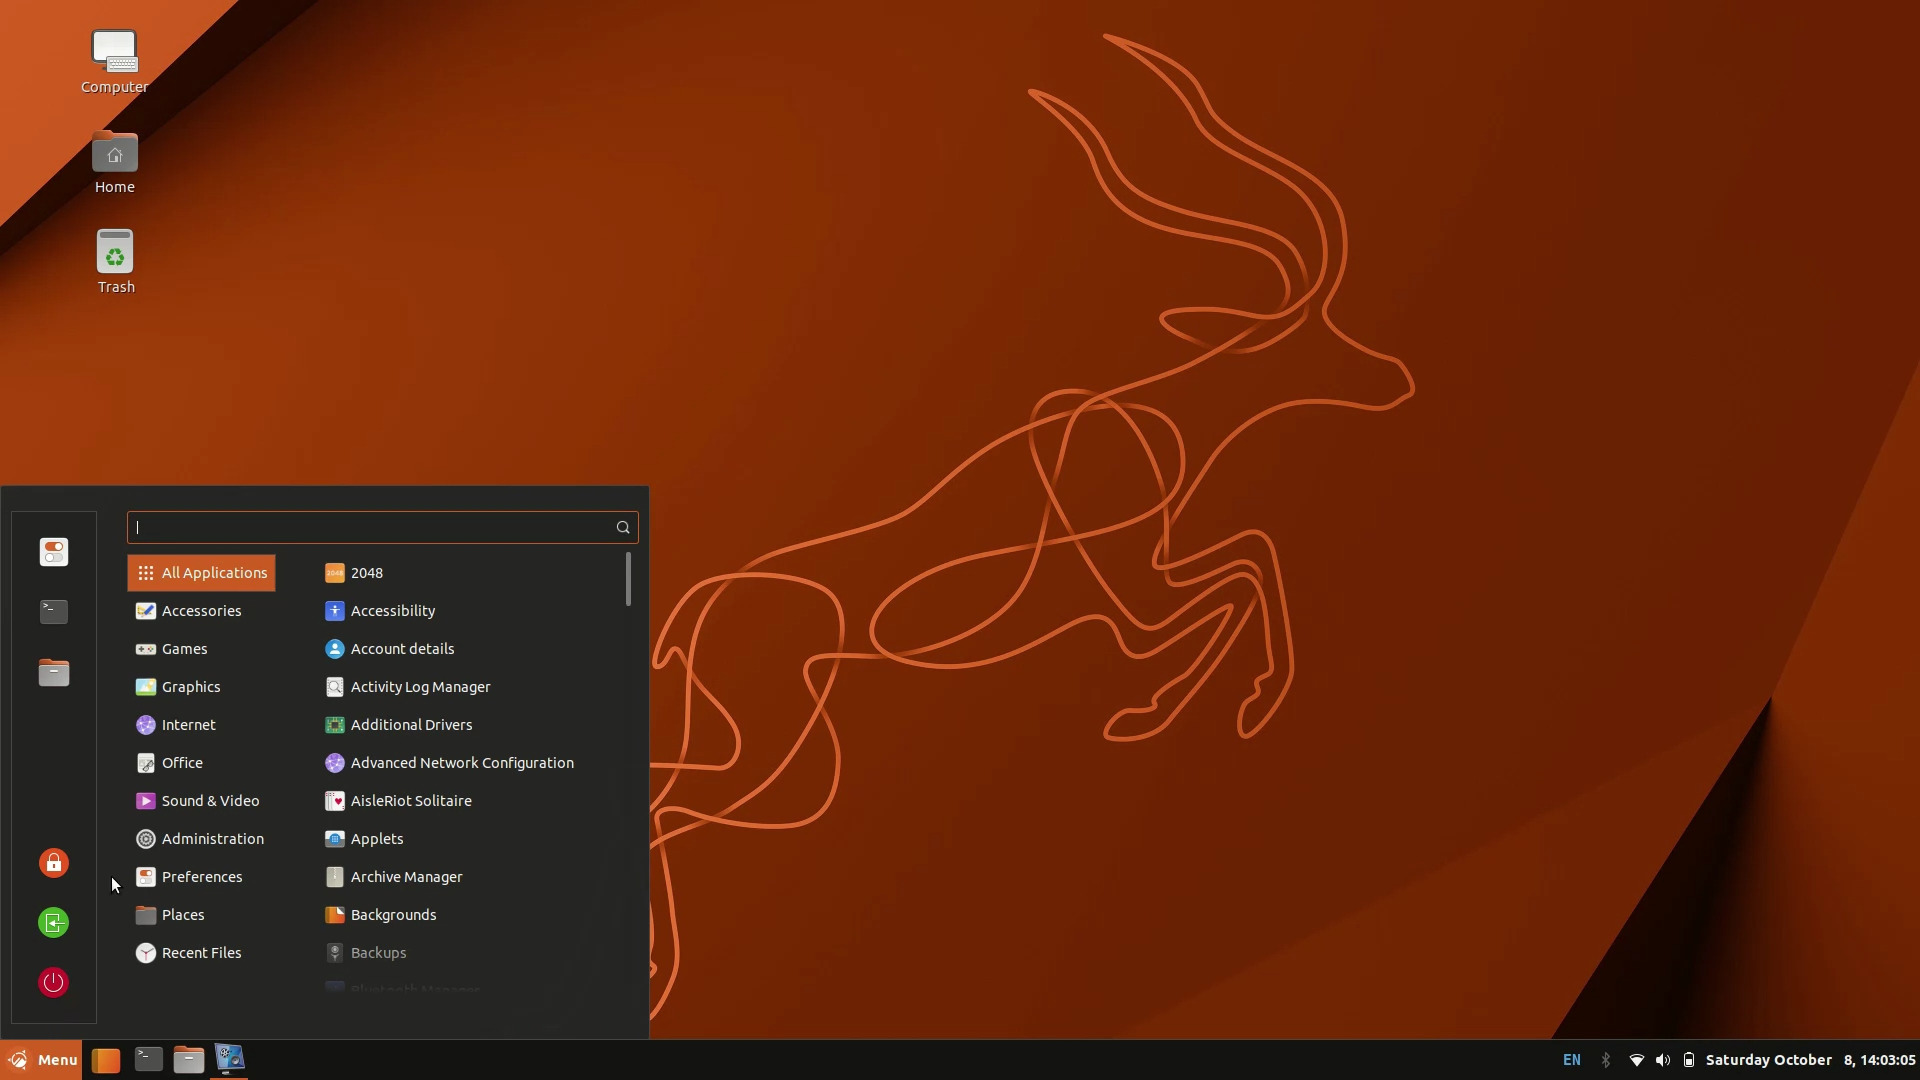Image resolution: width=1920 pixels, height=1080 pixels.
Task: Open the Account details application
Action: pos(402,647)
